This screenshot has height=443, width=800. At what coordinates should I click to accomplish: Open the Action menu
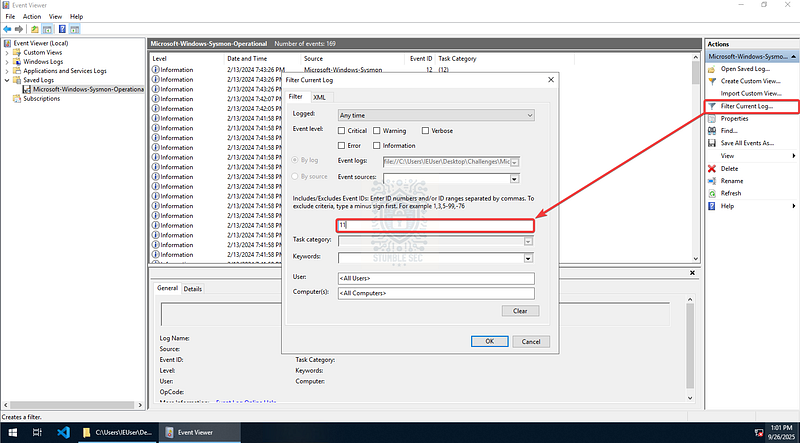(32, 17)
